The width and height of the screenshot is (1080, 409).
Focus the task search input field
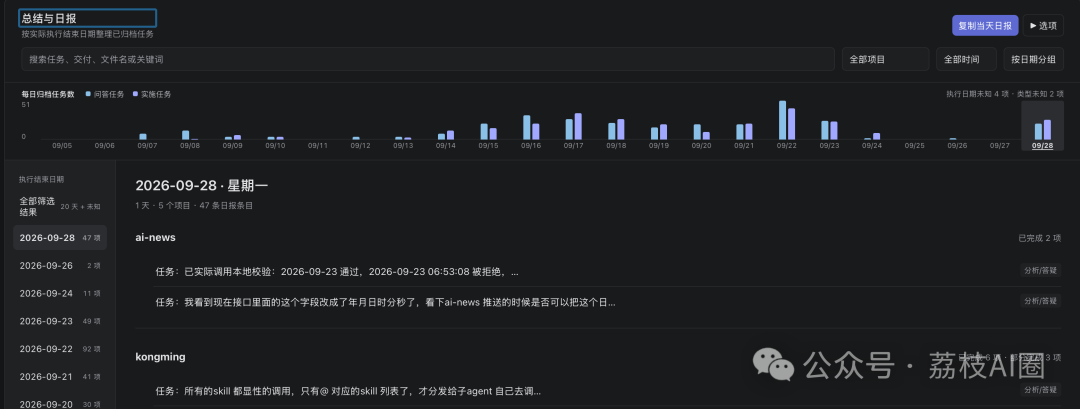click(x=428, y=59)
